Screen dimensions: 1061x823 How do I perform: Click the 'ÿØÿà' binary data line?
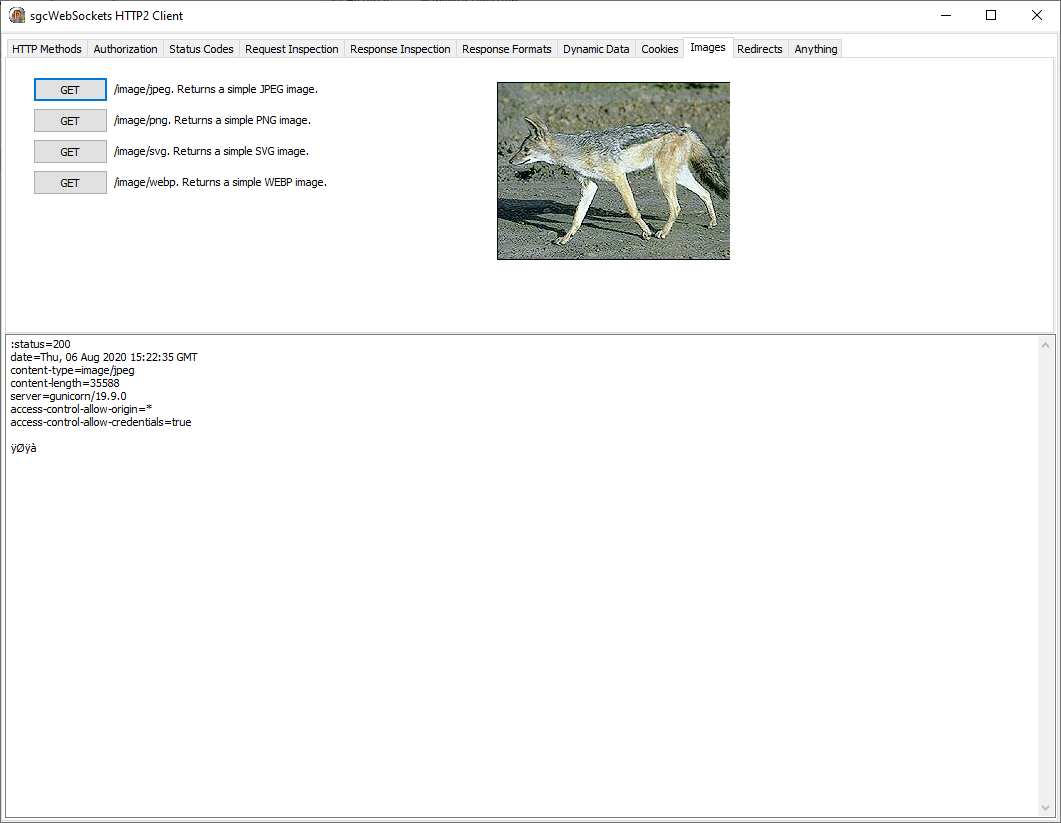coord(24,448)
